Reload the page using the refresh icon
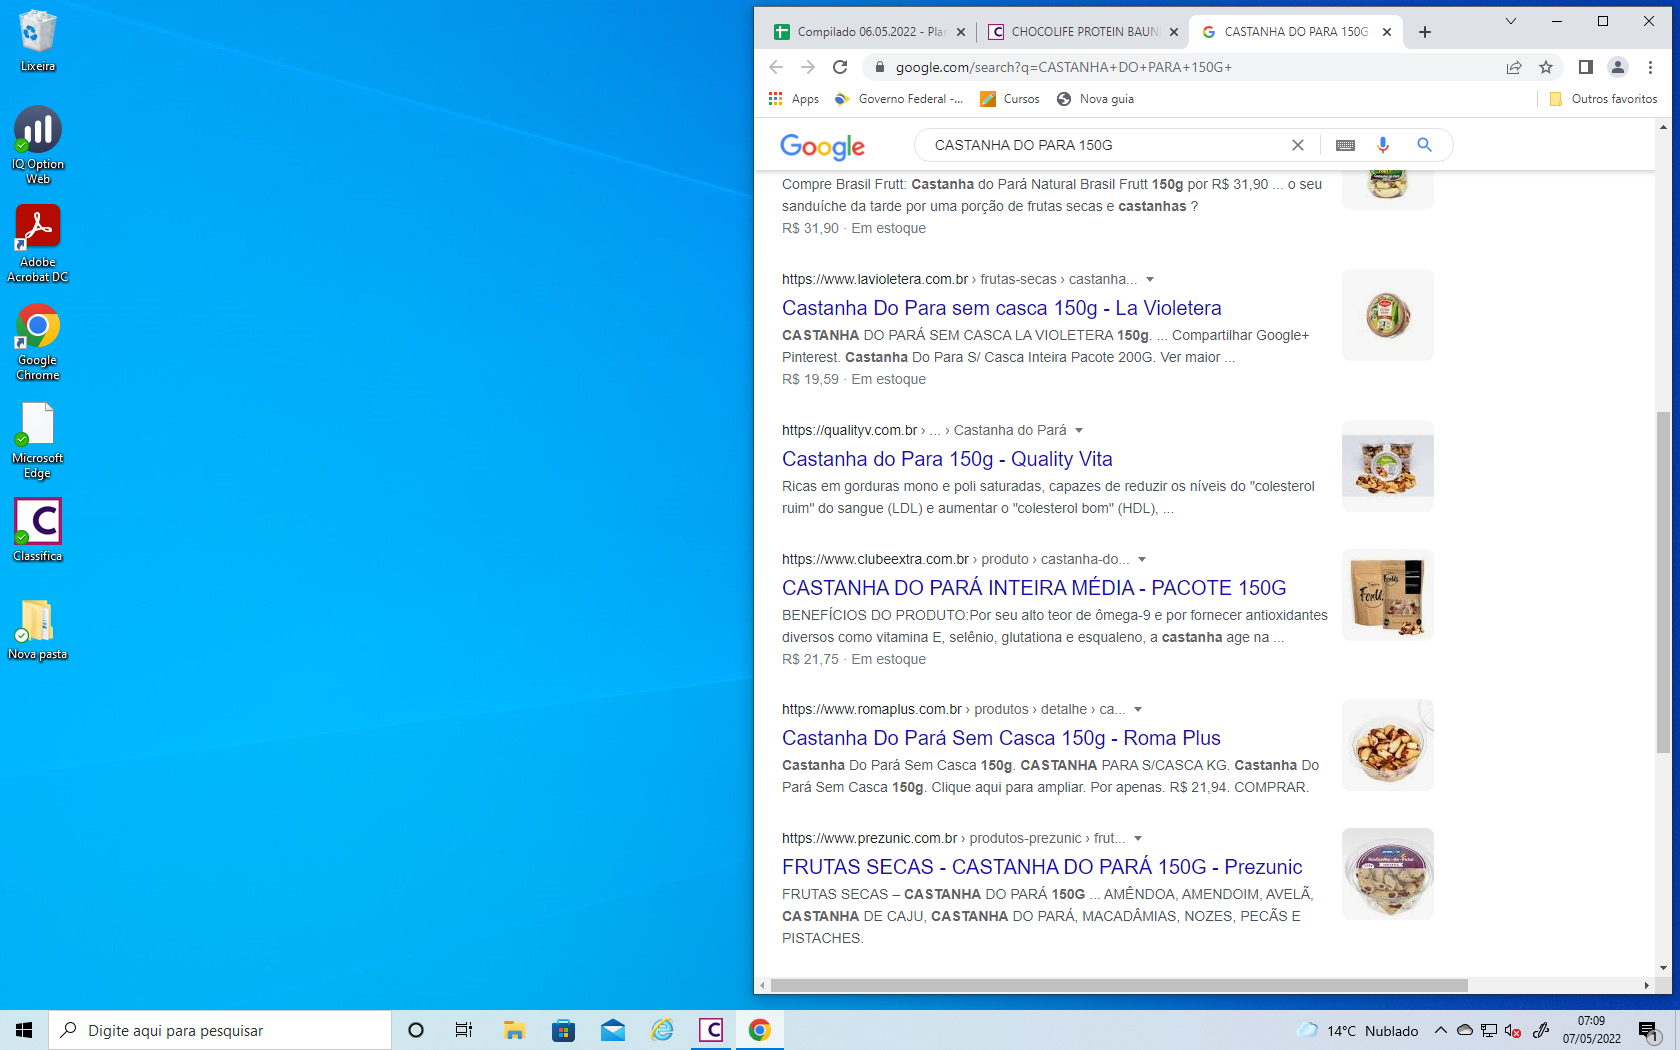Image resolution: width=1680 pixels, height=1050 pixels. 840,67
